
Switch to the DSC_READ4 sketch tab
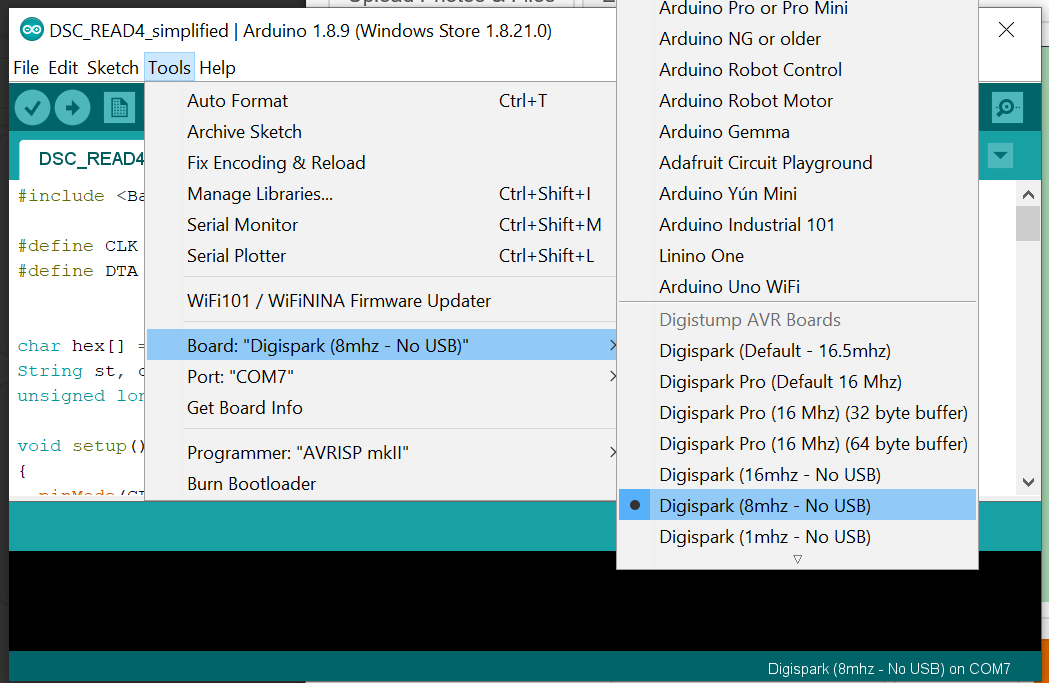[x=83, y=159]
